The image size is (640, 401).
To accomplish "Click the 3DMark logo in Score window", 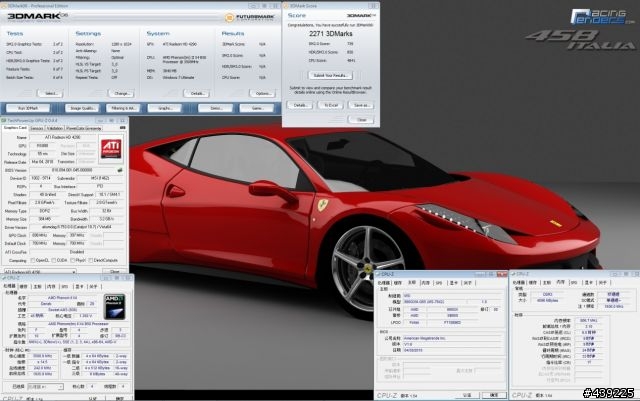I will coord(361,16).
